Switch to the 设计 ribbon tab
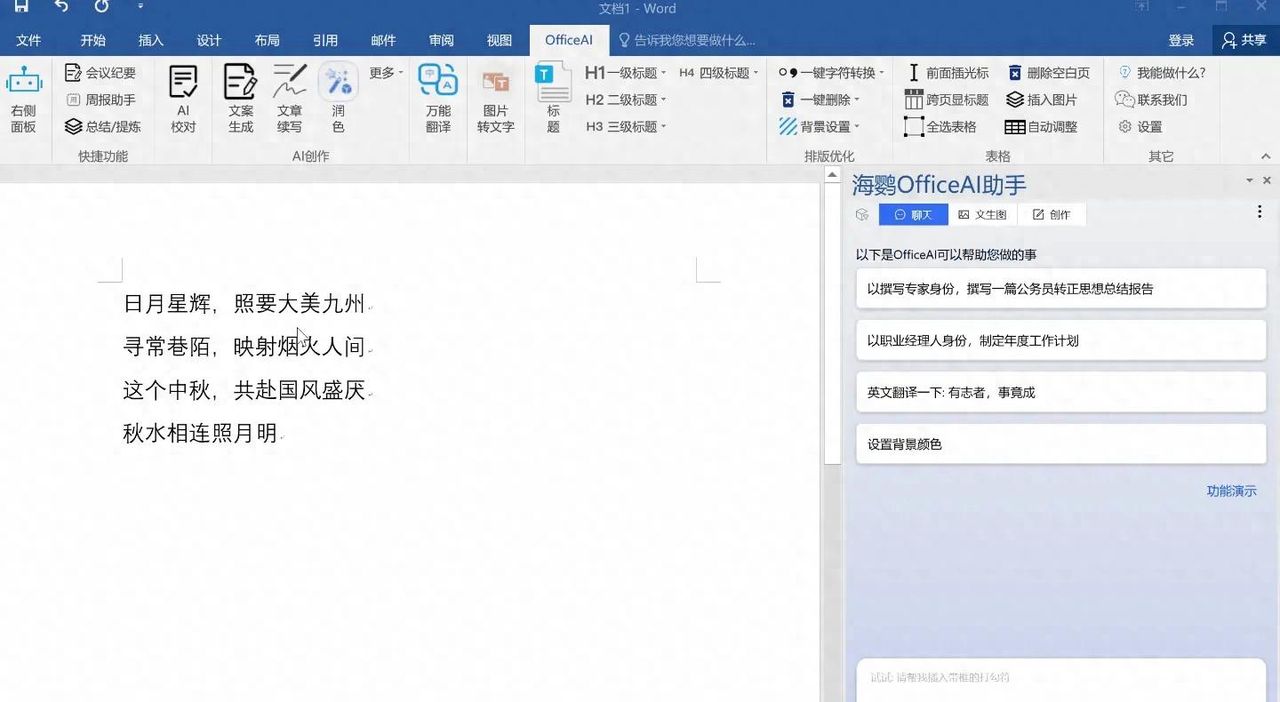 click(209, 40)
